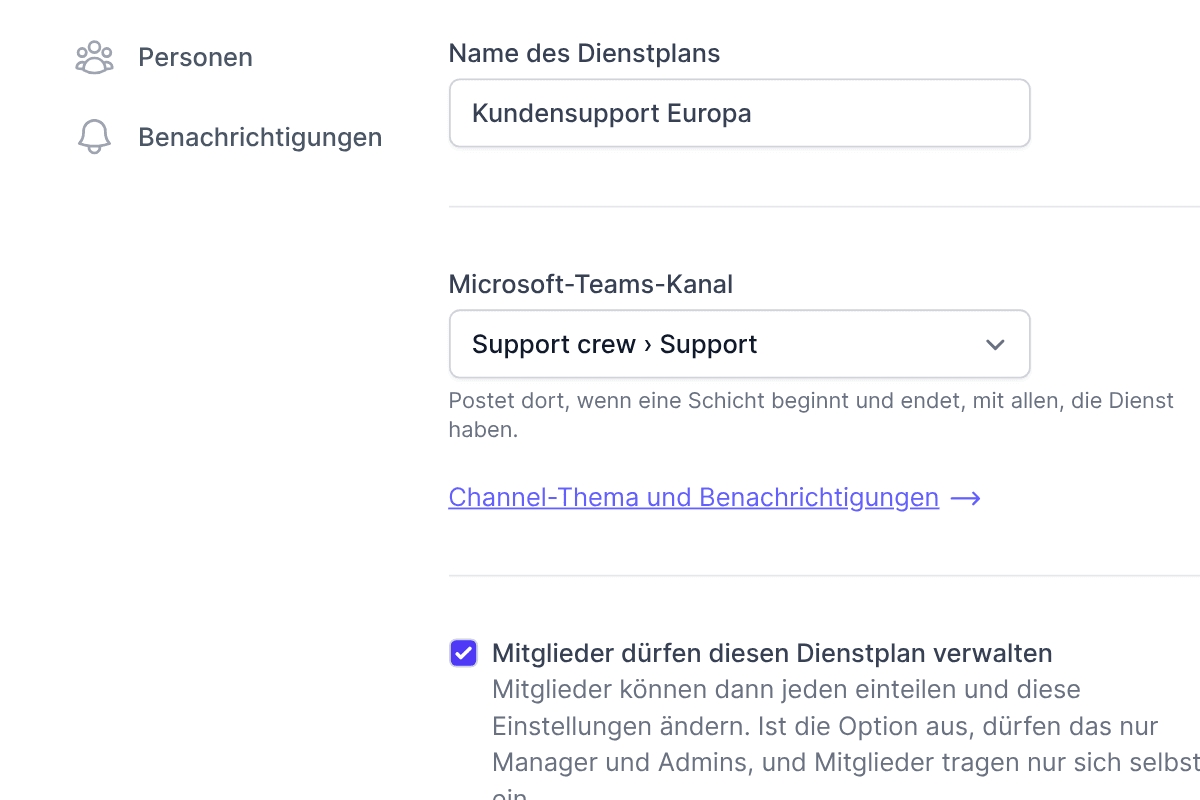Uncheck Mitglieder dürfen diesen Dienstplan verwalten

[x=463, y=653]
